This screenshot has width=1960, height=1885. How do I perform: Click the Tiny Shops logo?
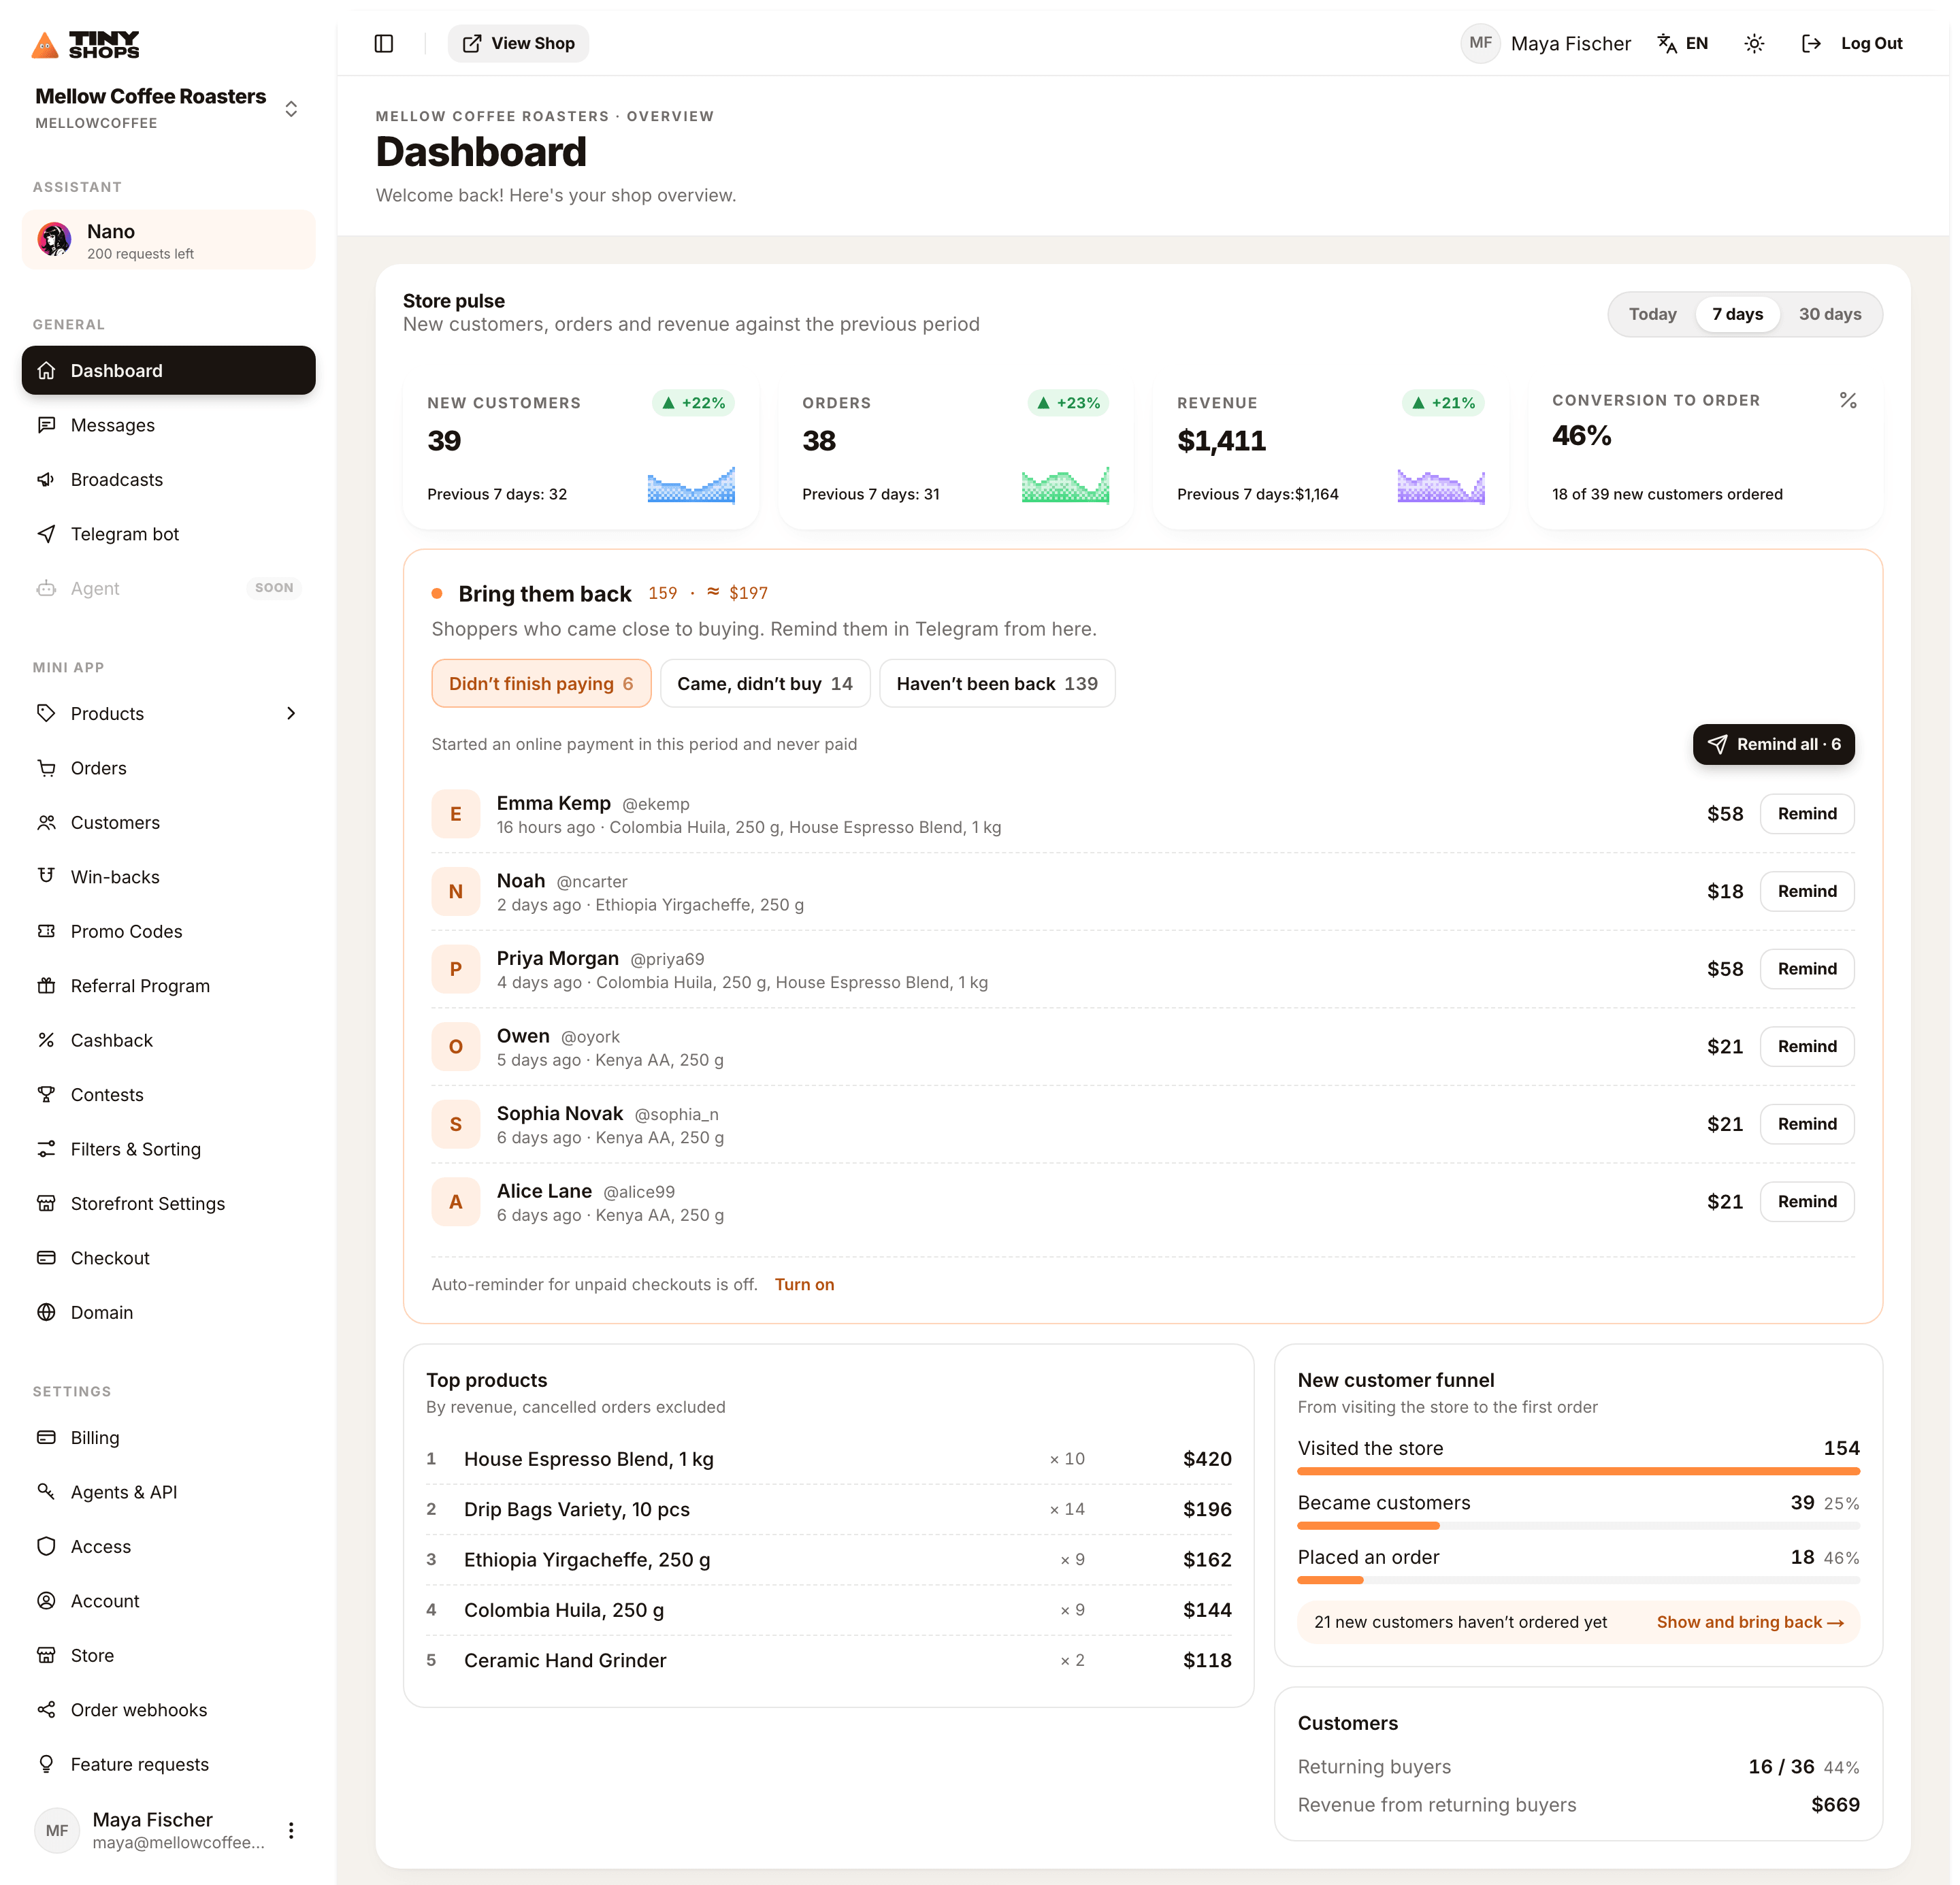86,44
